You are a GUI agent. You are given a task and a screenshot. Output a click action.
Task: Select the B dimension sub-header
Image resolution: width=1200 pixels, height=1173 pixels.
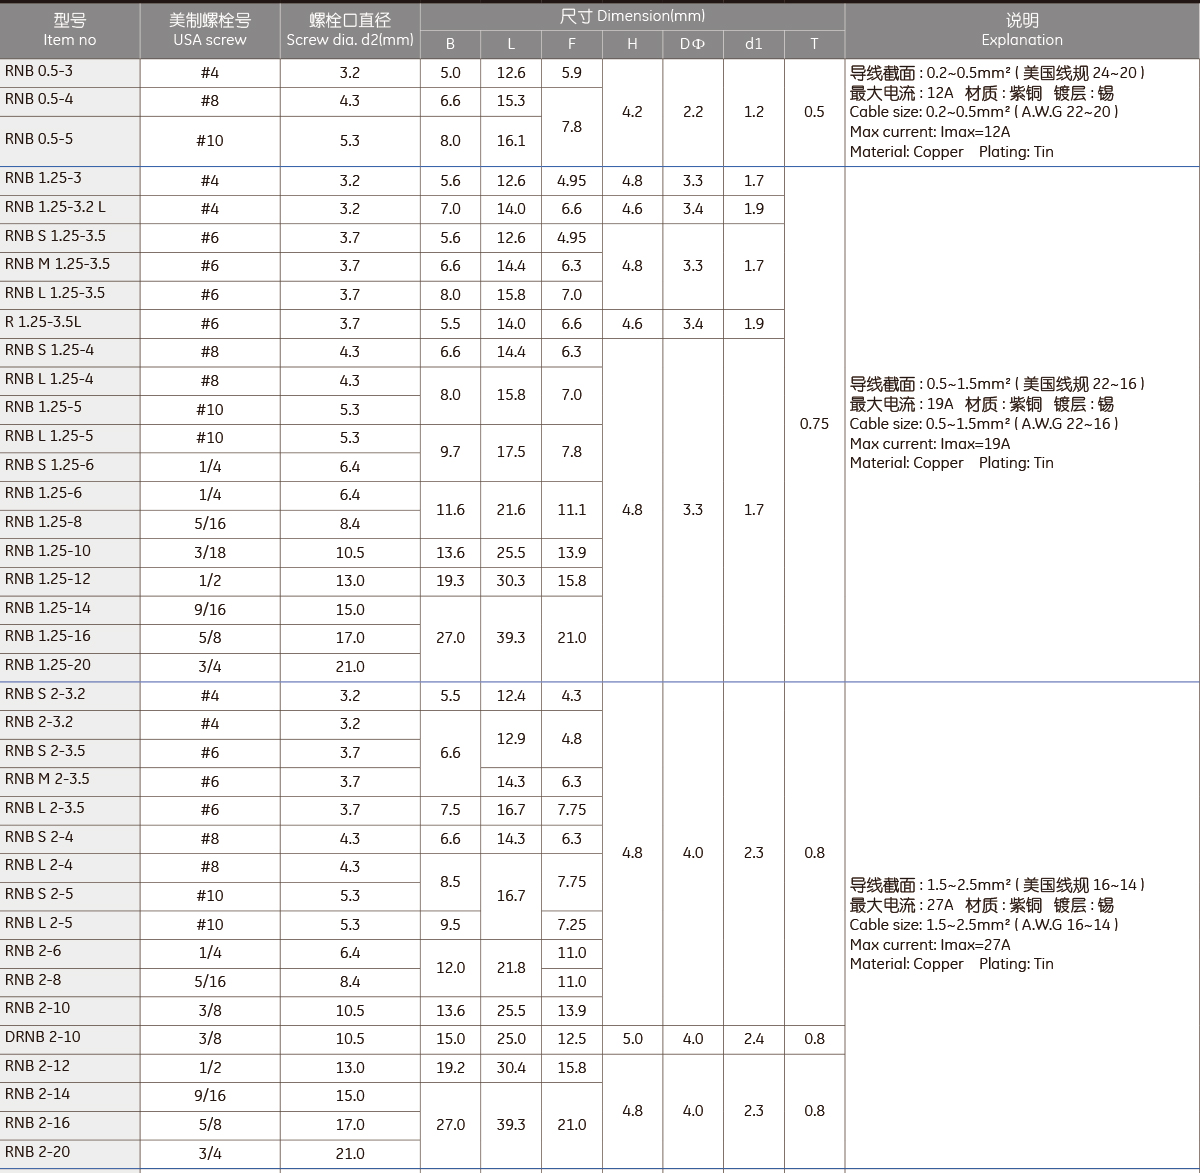click(450, 44)
